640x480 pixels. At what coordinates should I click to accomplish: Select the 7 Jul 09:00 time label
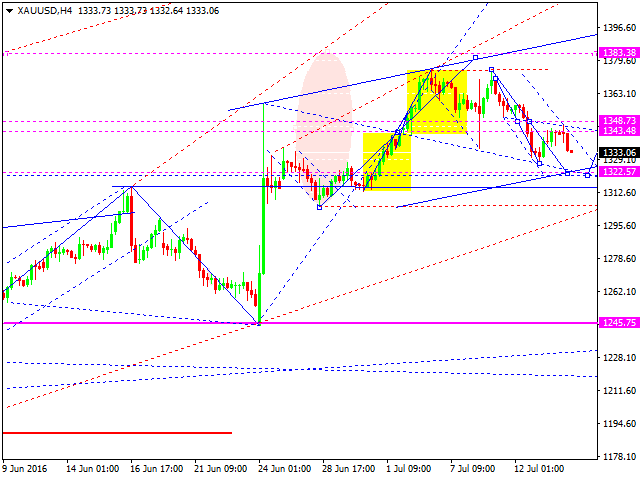[473, 469]
